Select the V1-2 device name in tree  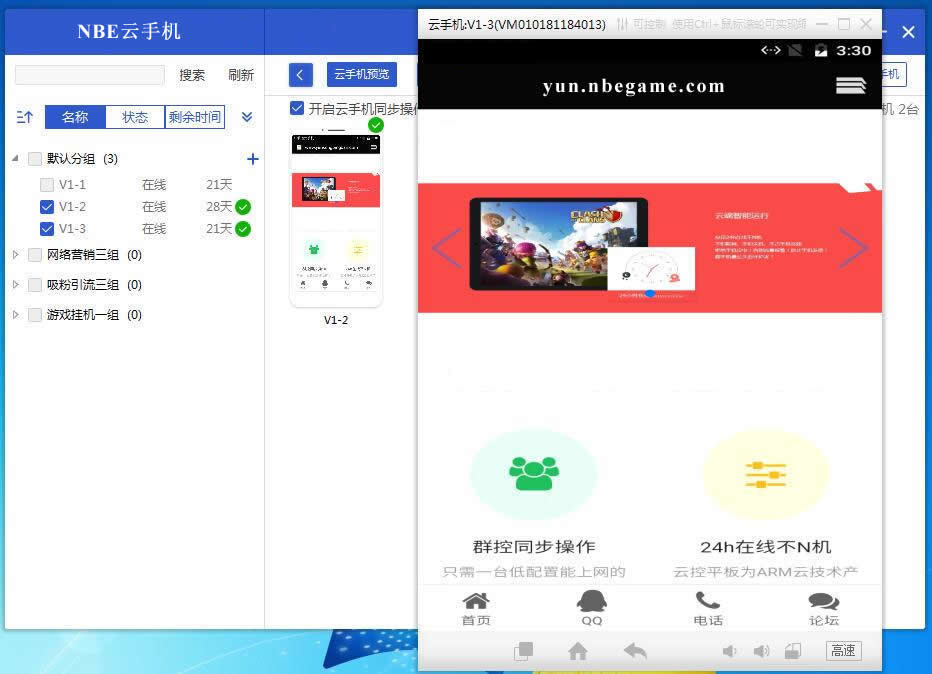pyautogui.click(x=72, y=207)
